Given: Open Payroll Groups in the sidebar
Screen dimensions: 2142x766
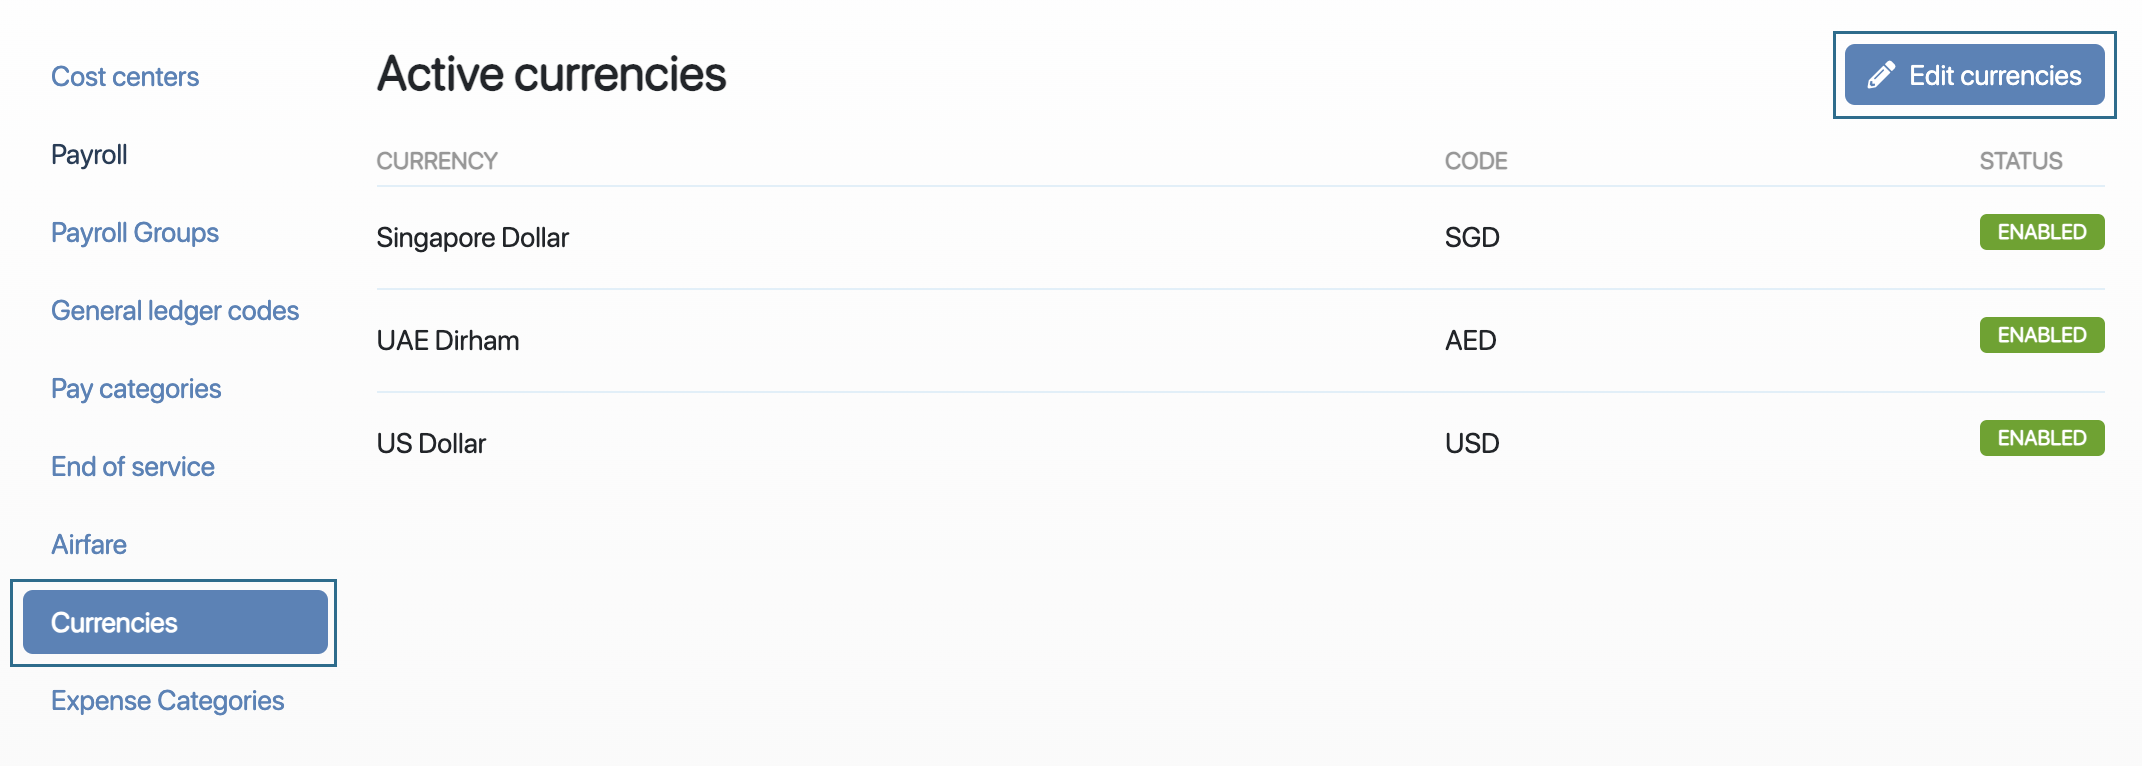Looking at the screenshot, I should point(135,233).
